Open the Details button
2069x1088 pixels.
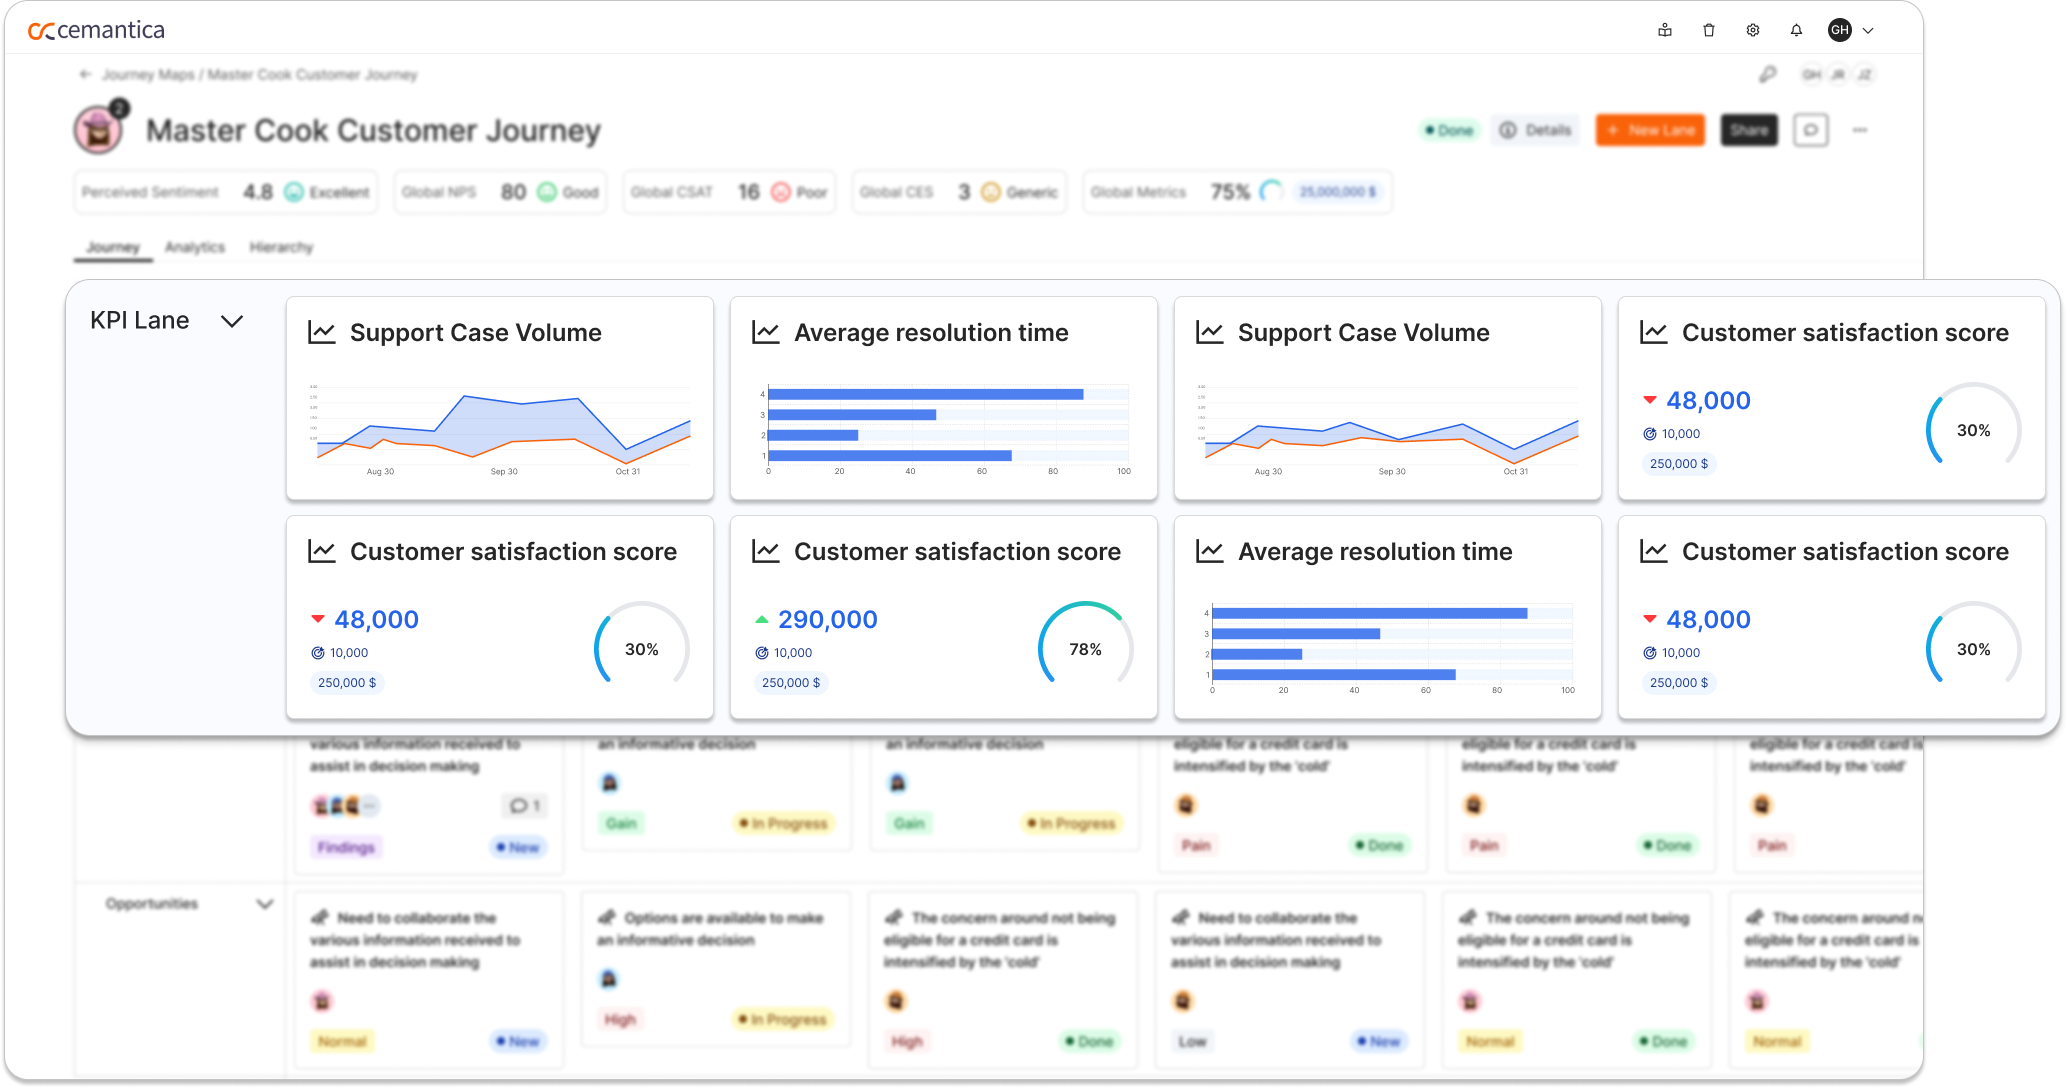point(1536,130)
